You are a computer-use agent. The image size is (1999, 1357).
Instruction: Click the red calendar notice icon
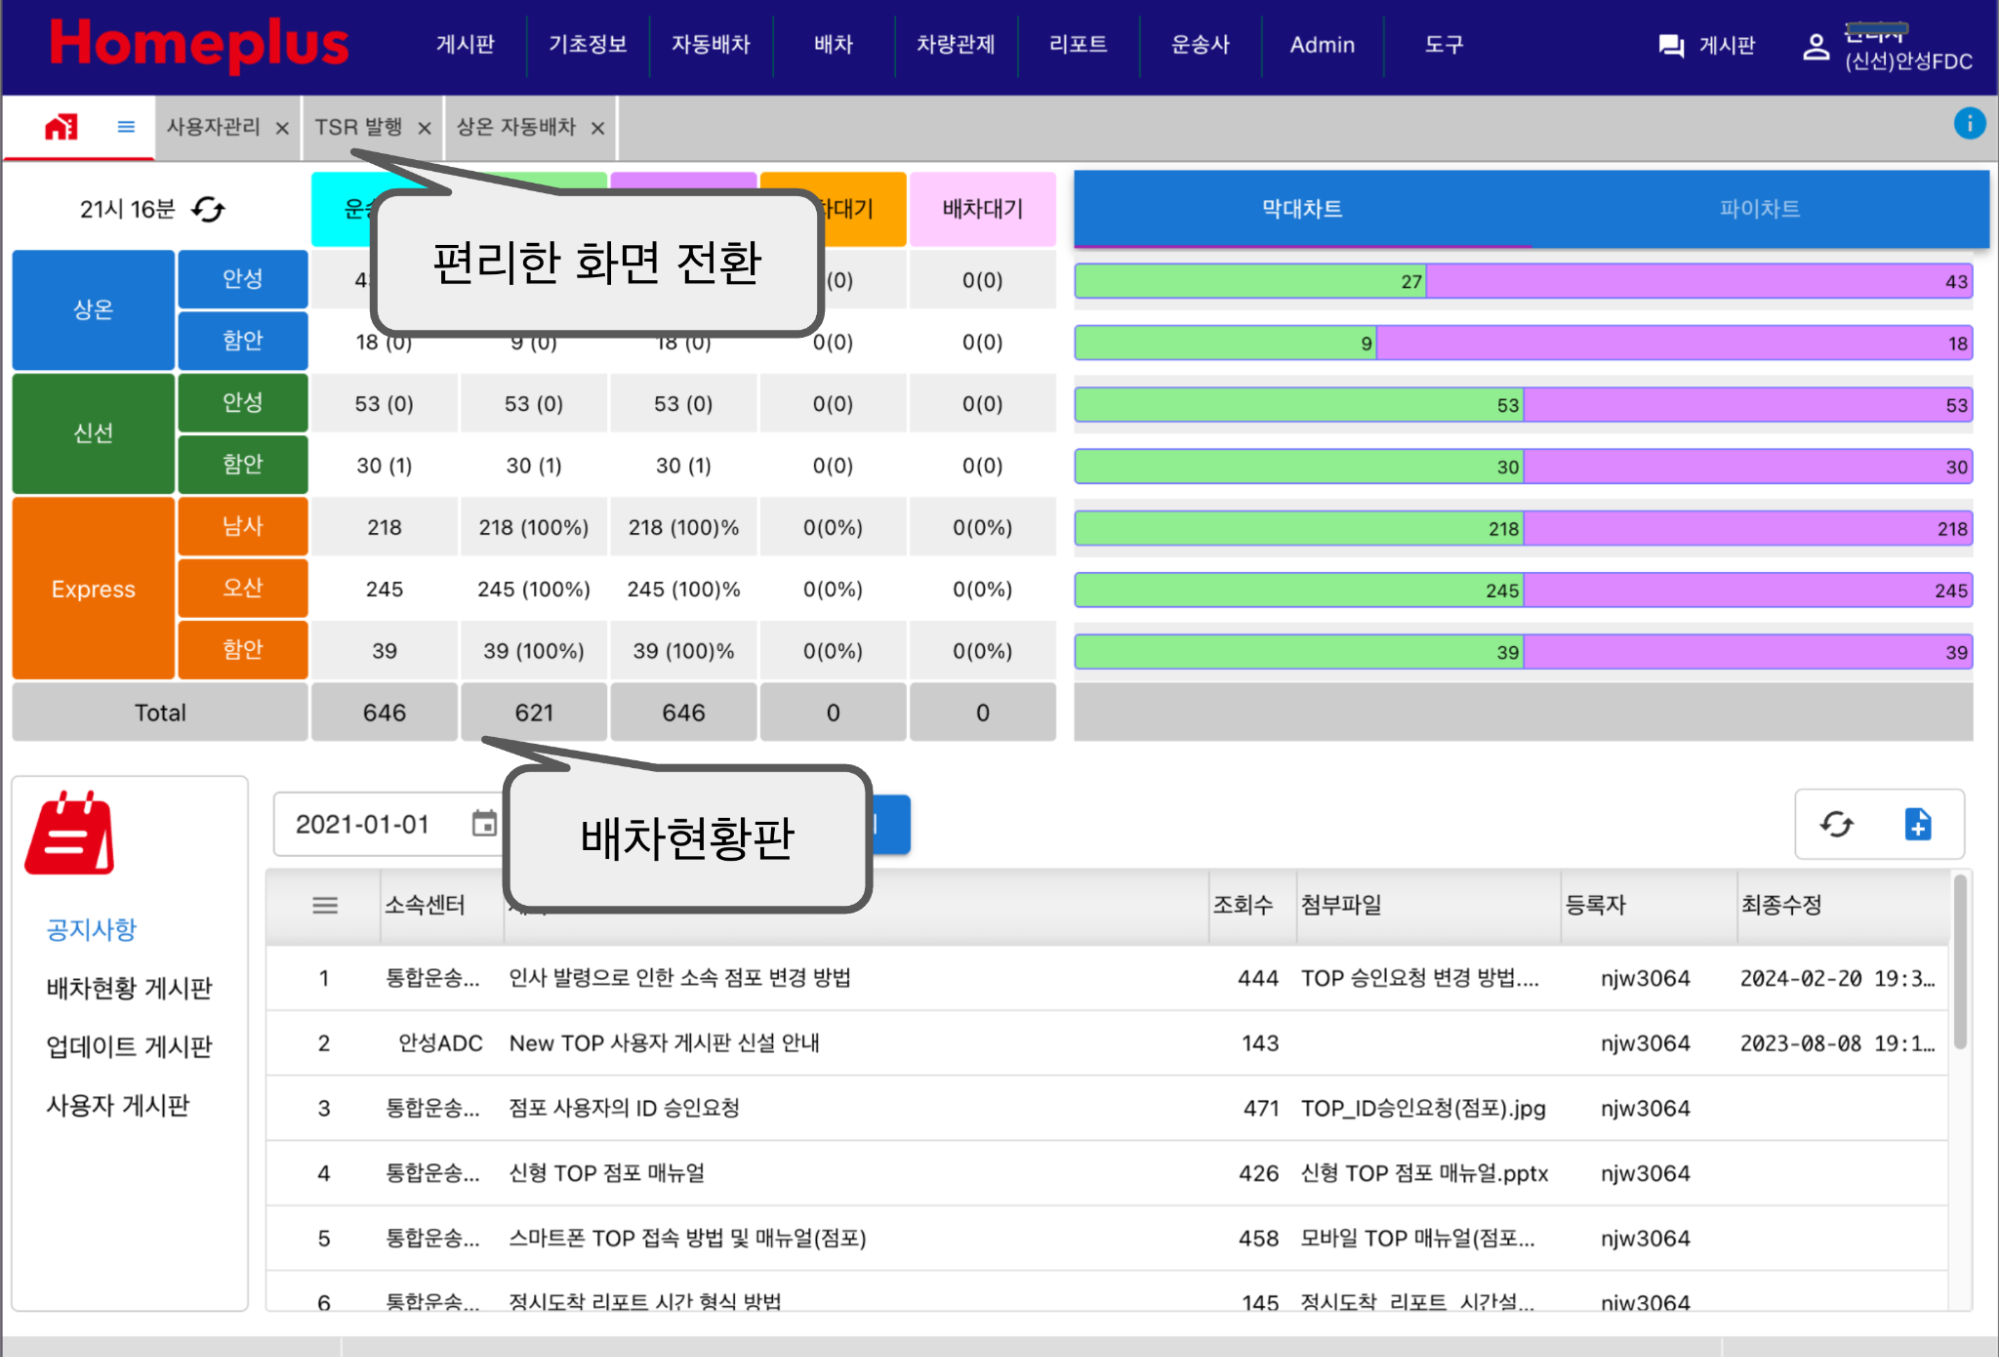coord(70,833)
